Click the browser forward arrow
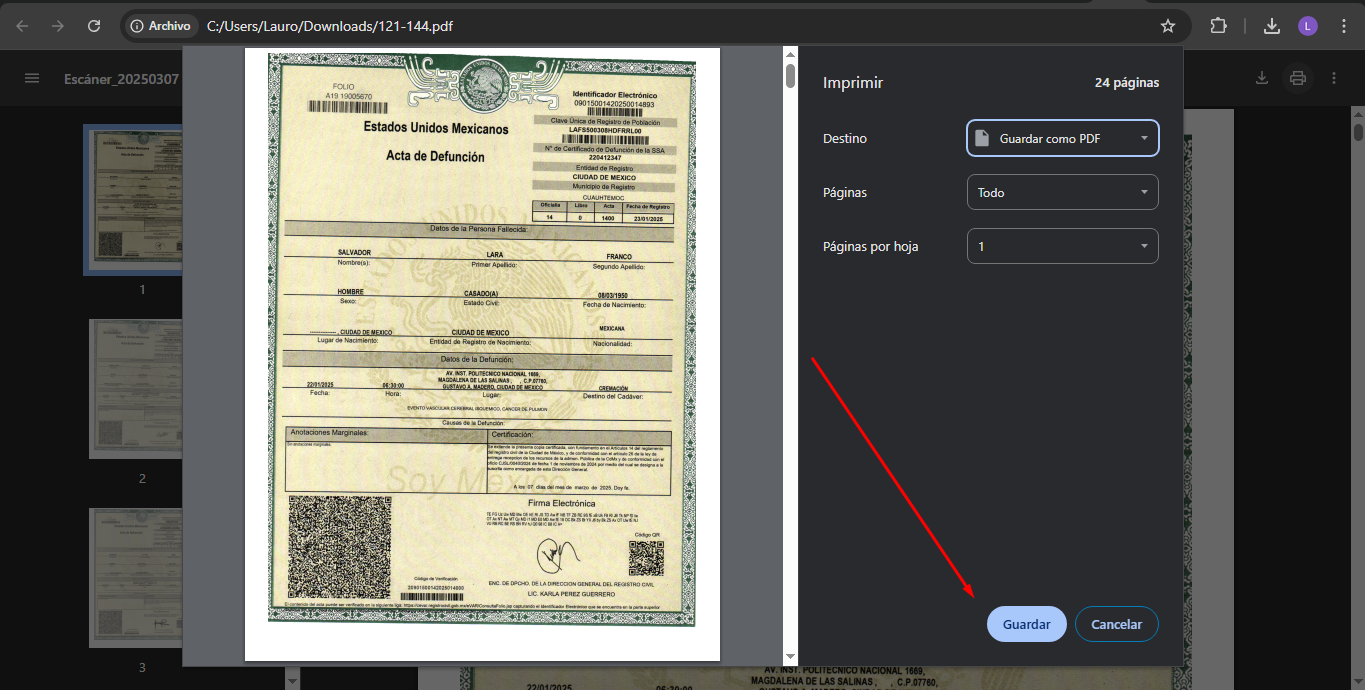 tap(58, 26)
